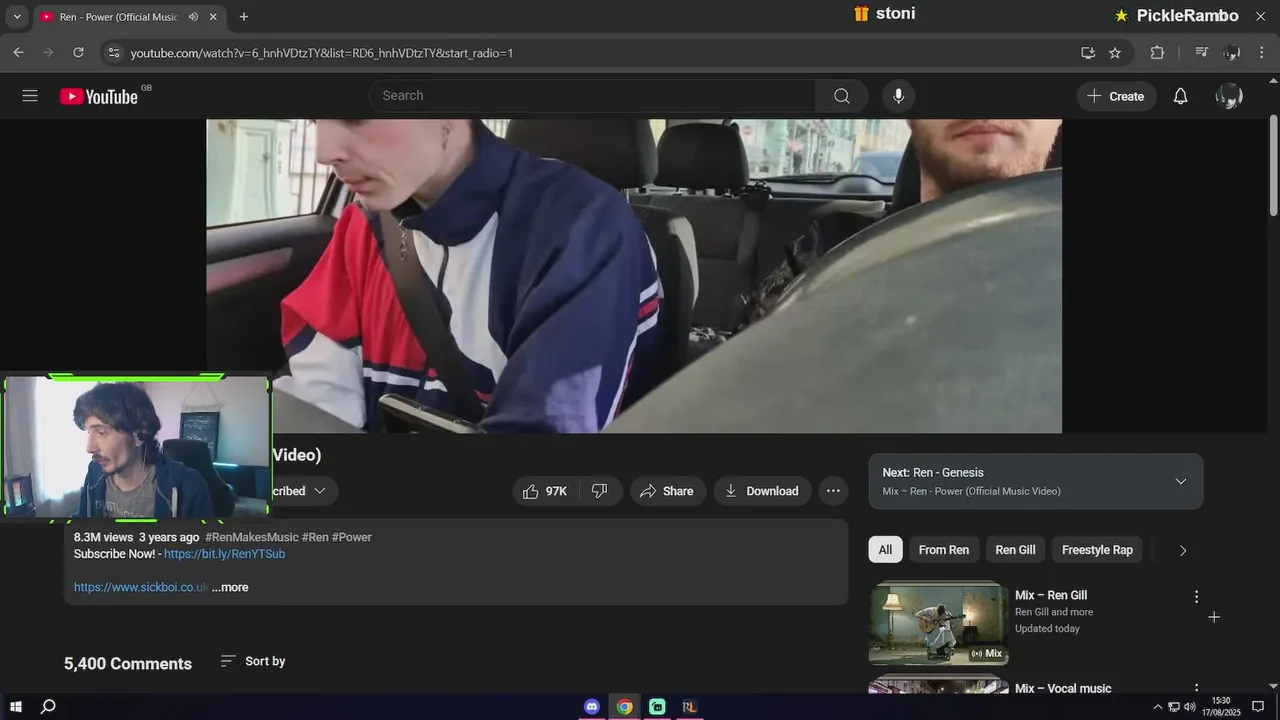Like the video with 97K likes

click(544, 491)
